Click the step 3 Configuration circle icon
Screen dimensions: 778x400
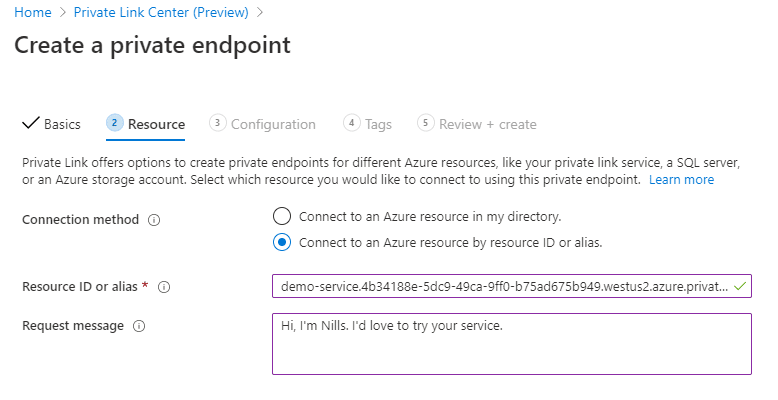(217, 123)
